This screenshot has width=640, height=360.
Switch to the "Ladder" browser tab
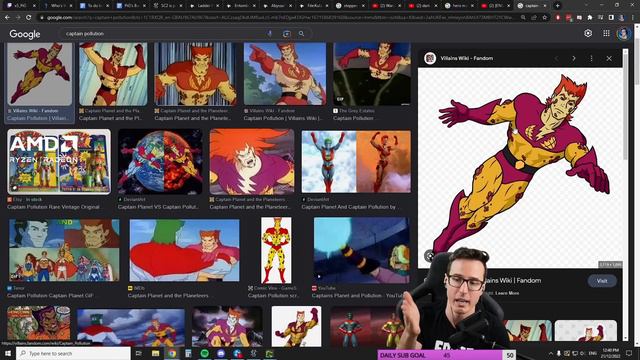pyautogui.click(x=205, y=6)
